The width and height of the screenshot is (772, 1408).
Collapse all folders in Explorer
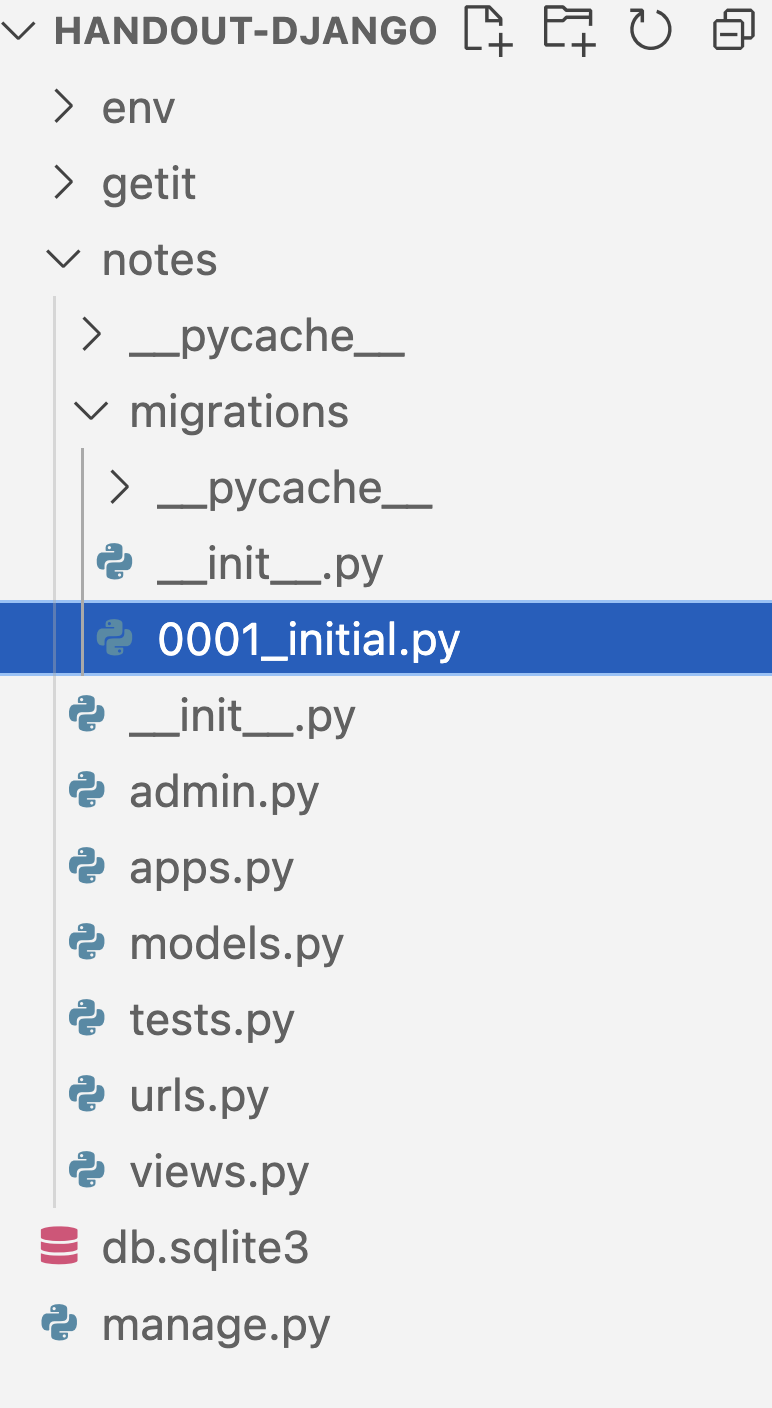[x=733, y=30]
